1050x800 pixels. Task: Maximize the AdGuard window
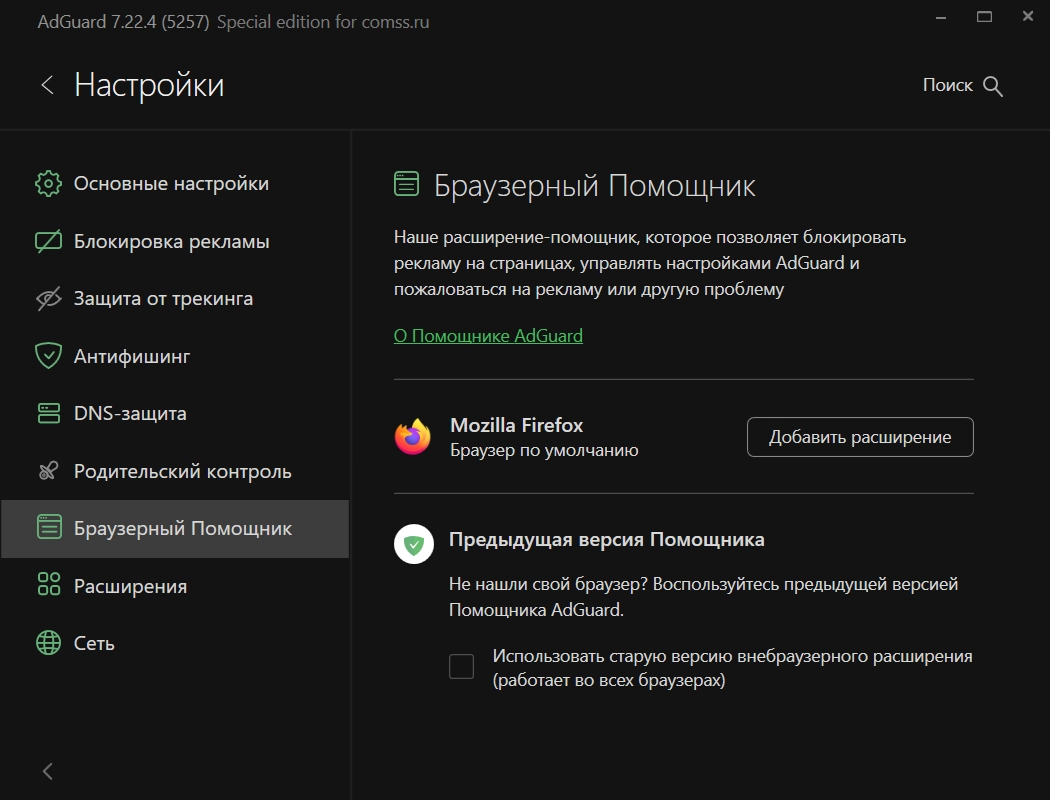point(985,17)
